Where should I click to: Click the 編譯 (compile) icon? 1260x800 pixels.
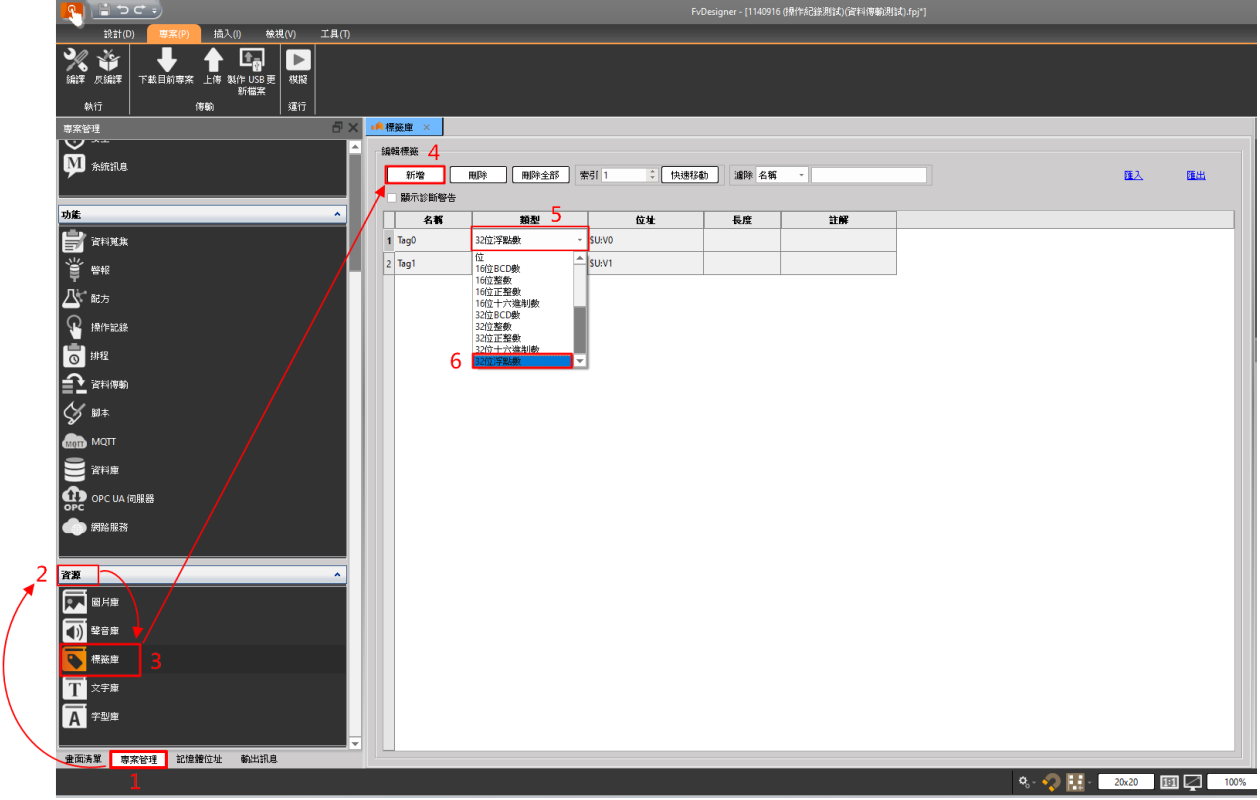coord(75,61)
